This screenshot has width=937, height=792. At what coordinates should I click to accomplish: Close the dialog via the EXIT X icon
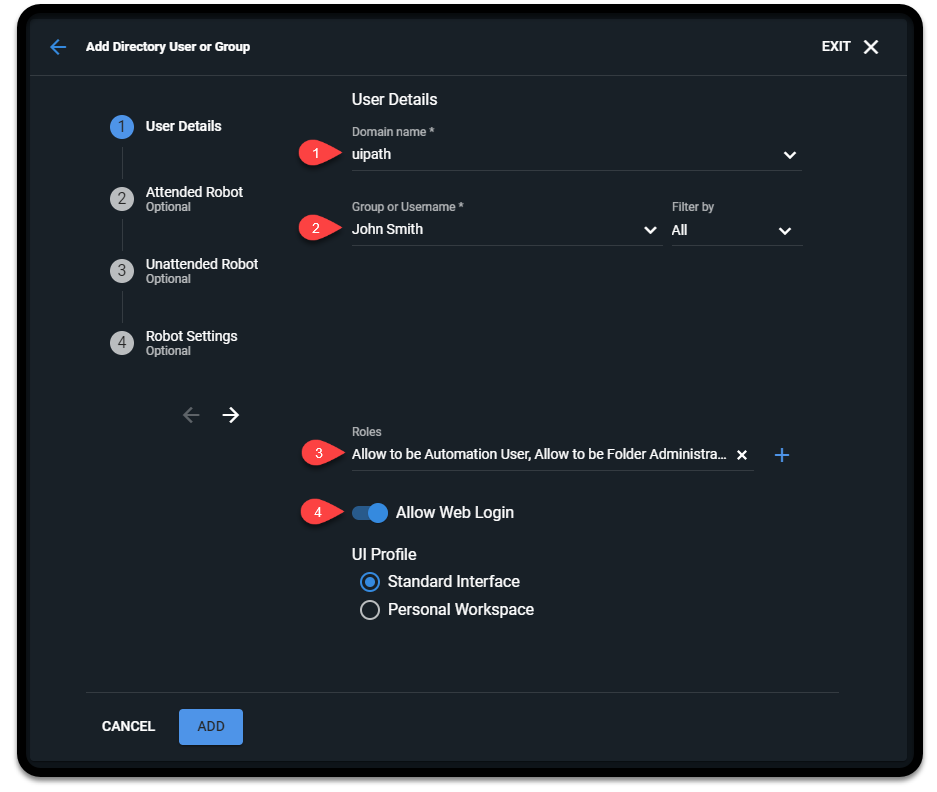click(x=869, y=46)
